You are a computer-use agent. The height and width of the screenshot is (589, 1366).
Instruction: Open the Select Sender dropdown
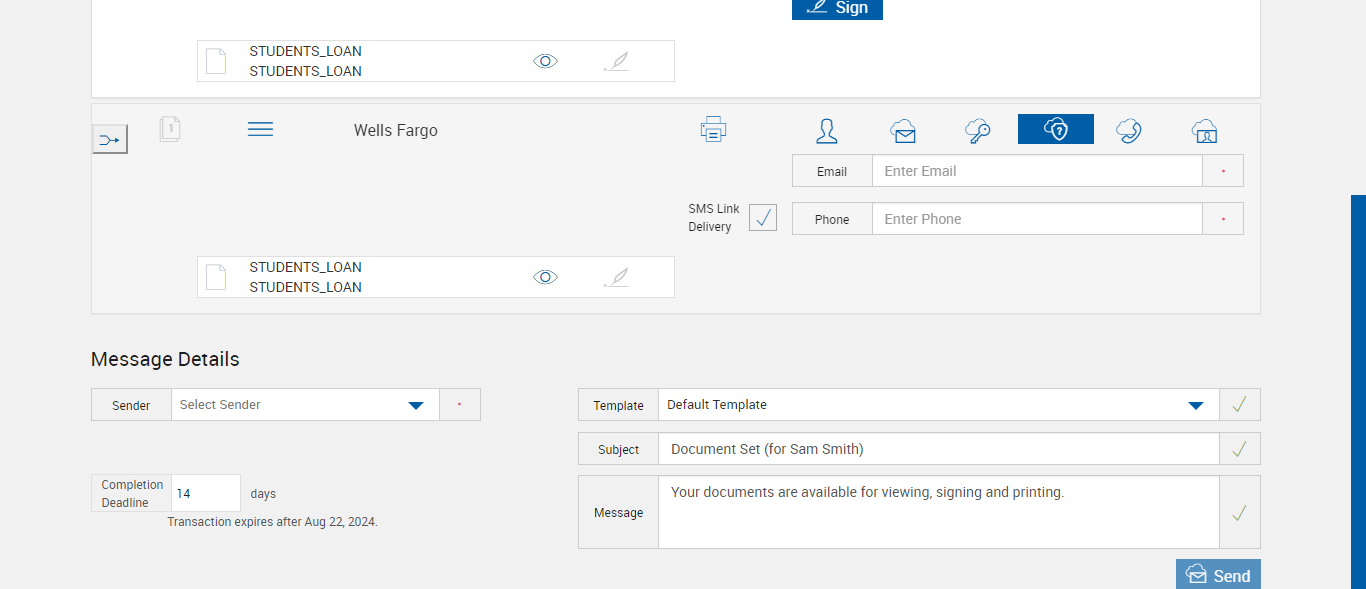click(305, 405)
